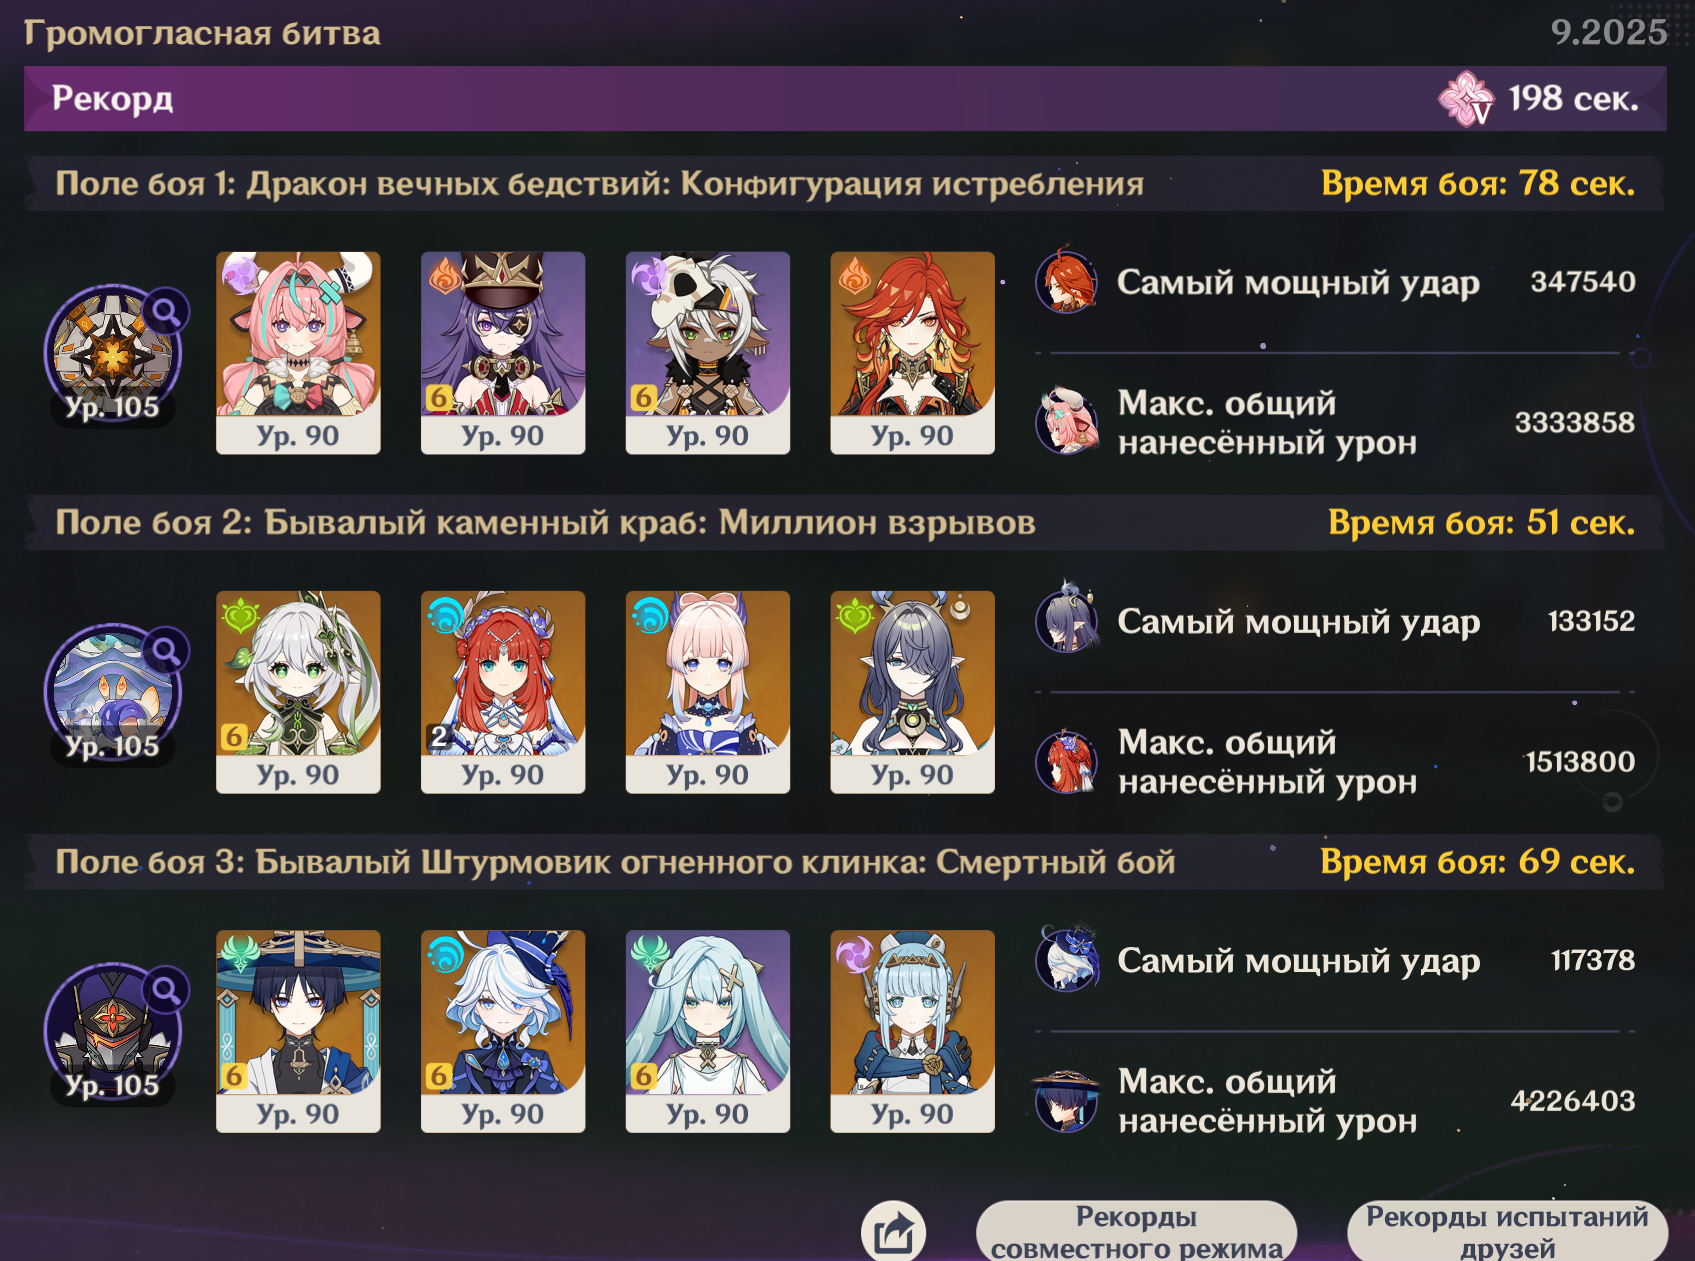This screenshot has width=1695, height=1261.
Task: Click magnifier on the third boss portrait
Action: point(166,990)
